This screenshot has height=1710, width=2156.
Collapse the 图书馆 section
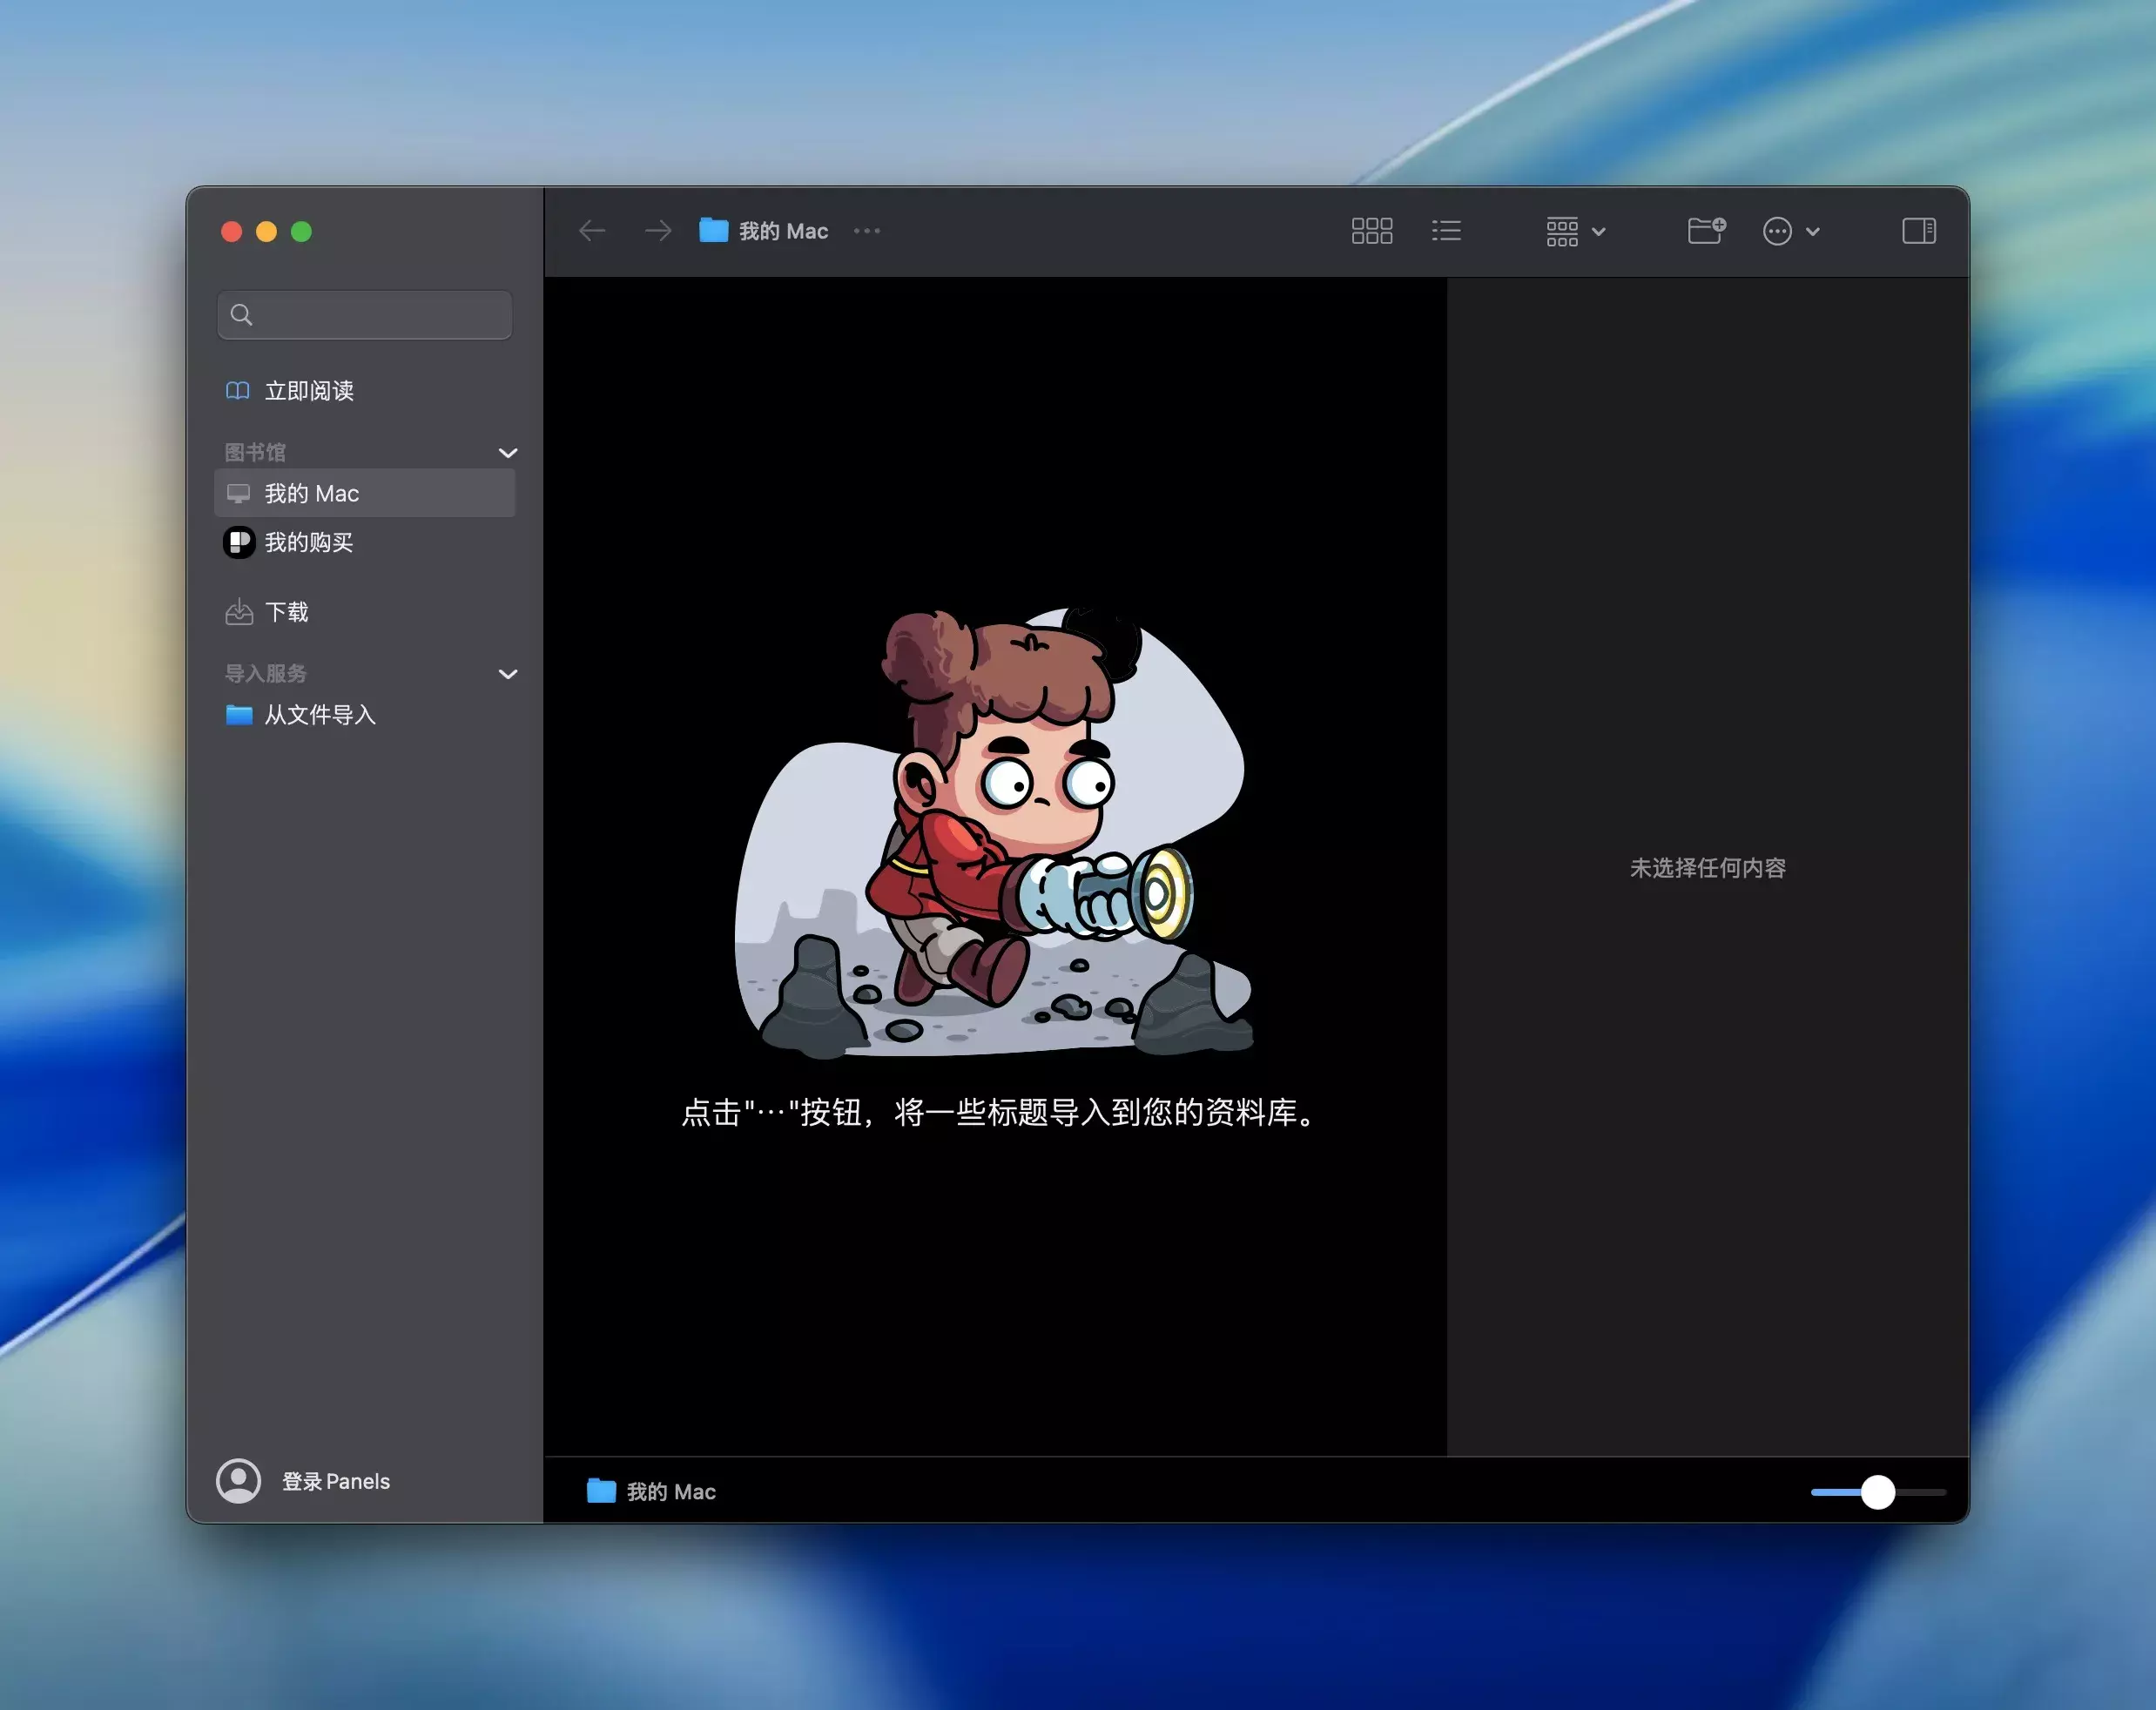coord(508,453)
